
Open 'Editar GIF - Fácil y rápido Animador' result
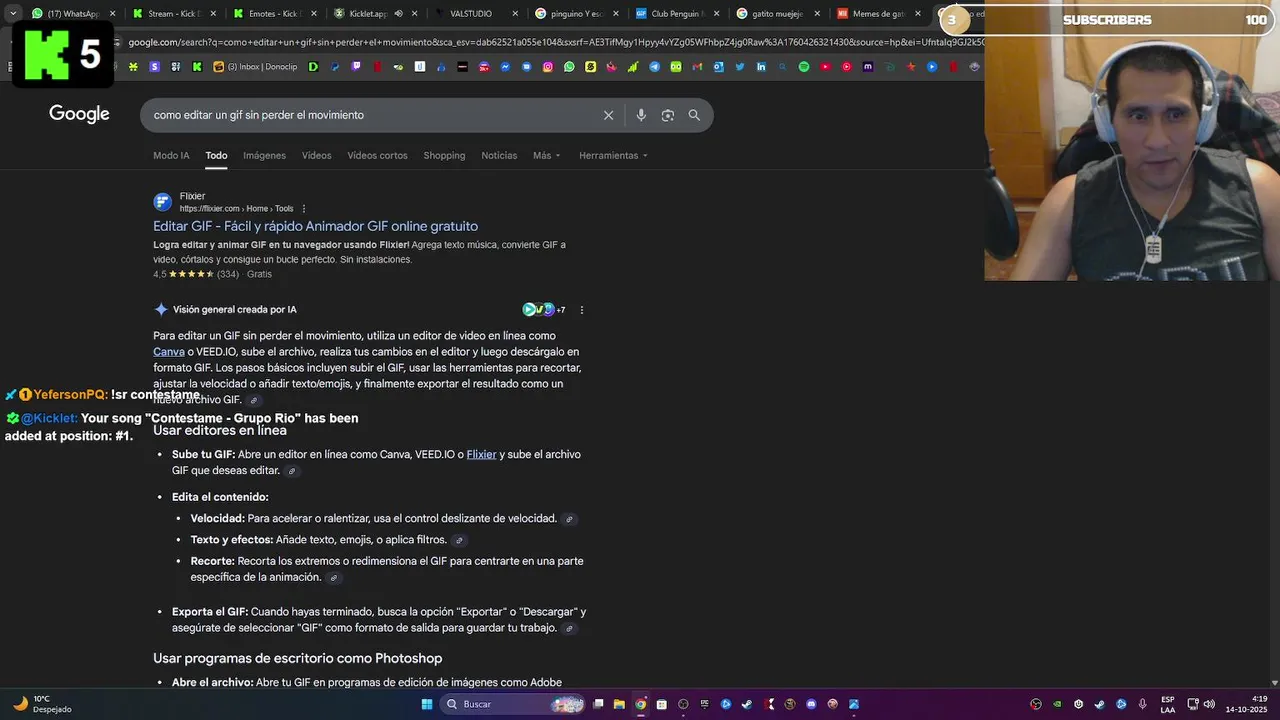tap(315, 226)
